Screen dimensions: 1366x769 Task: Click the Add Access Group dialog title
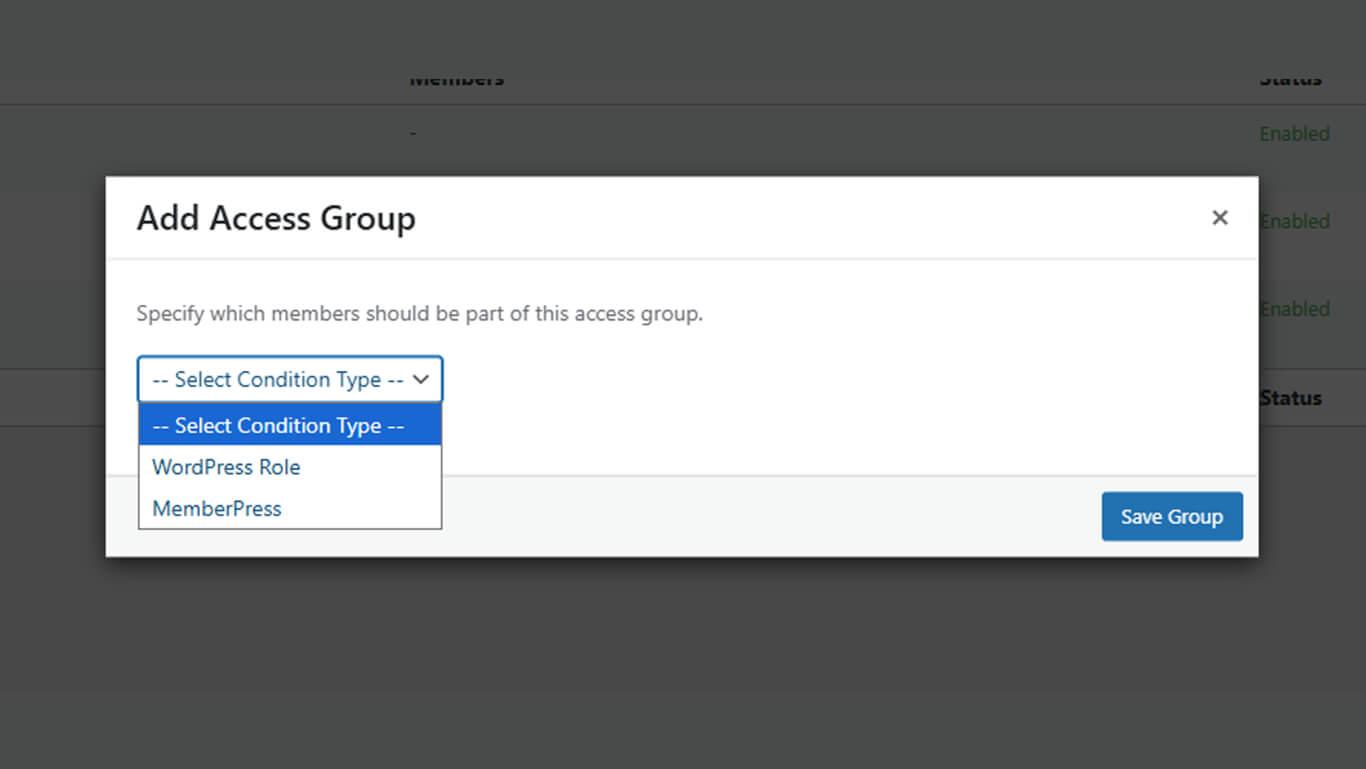[276, 218]
